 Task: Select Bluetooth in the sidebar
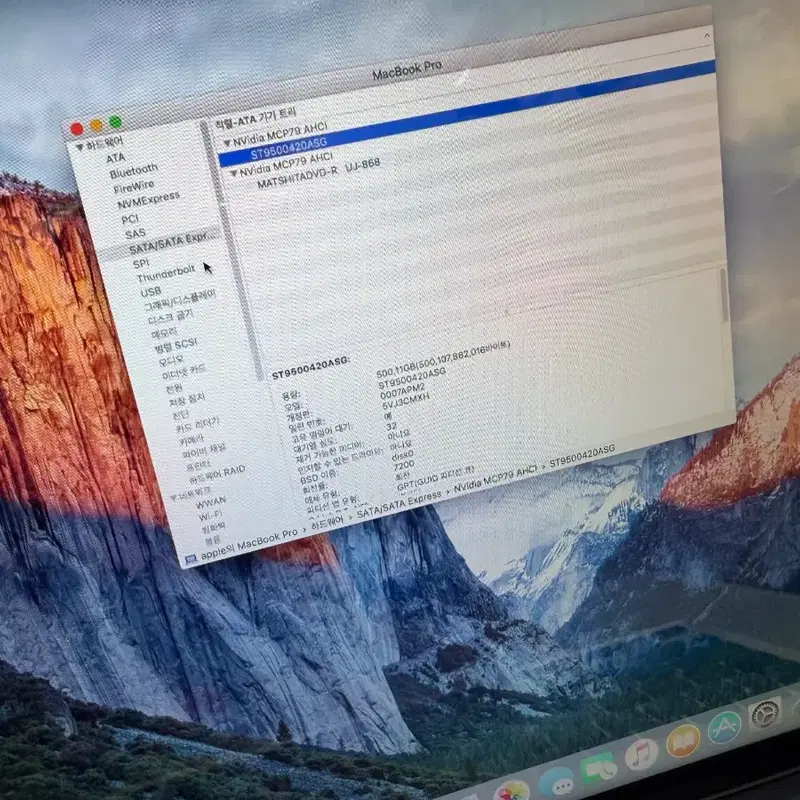pos(134,171)
